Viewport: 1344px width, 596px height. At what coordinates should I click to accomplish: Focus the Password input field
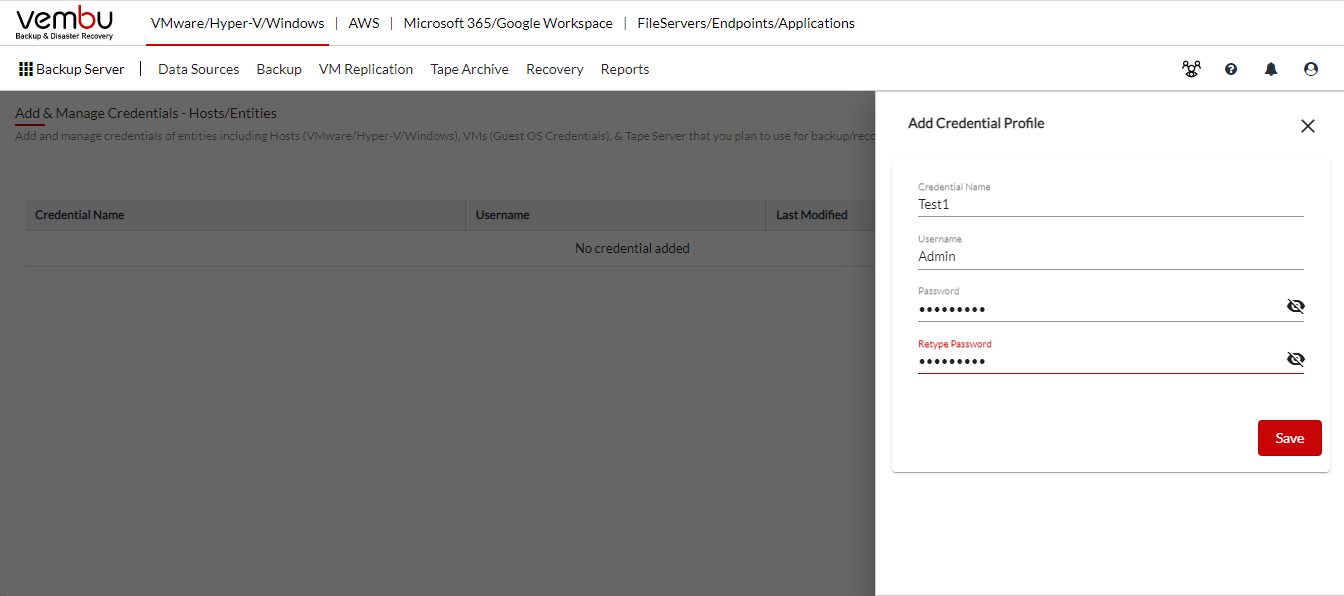[x=1100, y=308]
